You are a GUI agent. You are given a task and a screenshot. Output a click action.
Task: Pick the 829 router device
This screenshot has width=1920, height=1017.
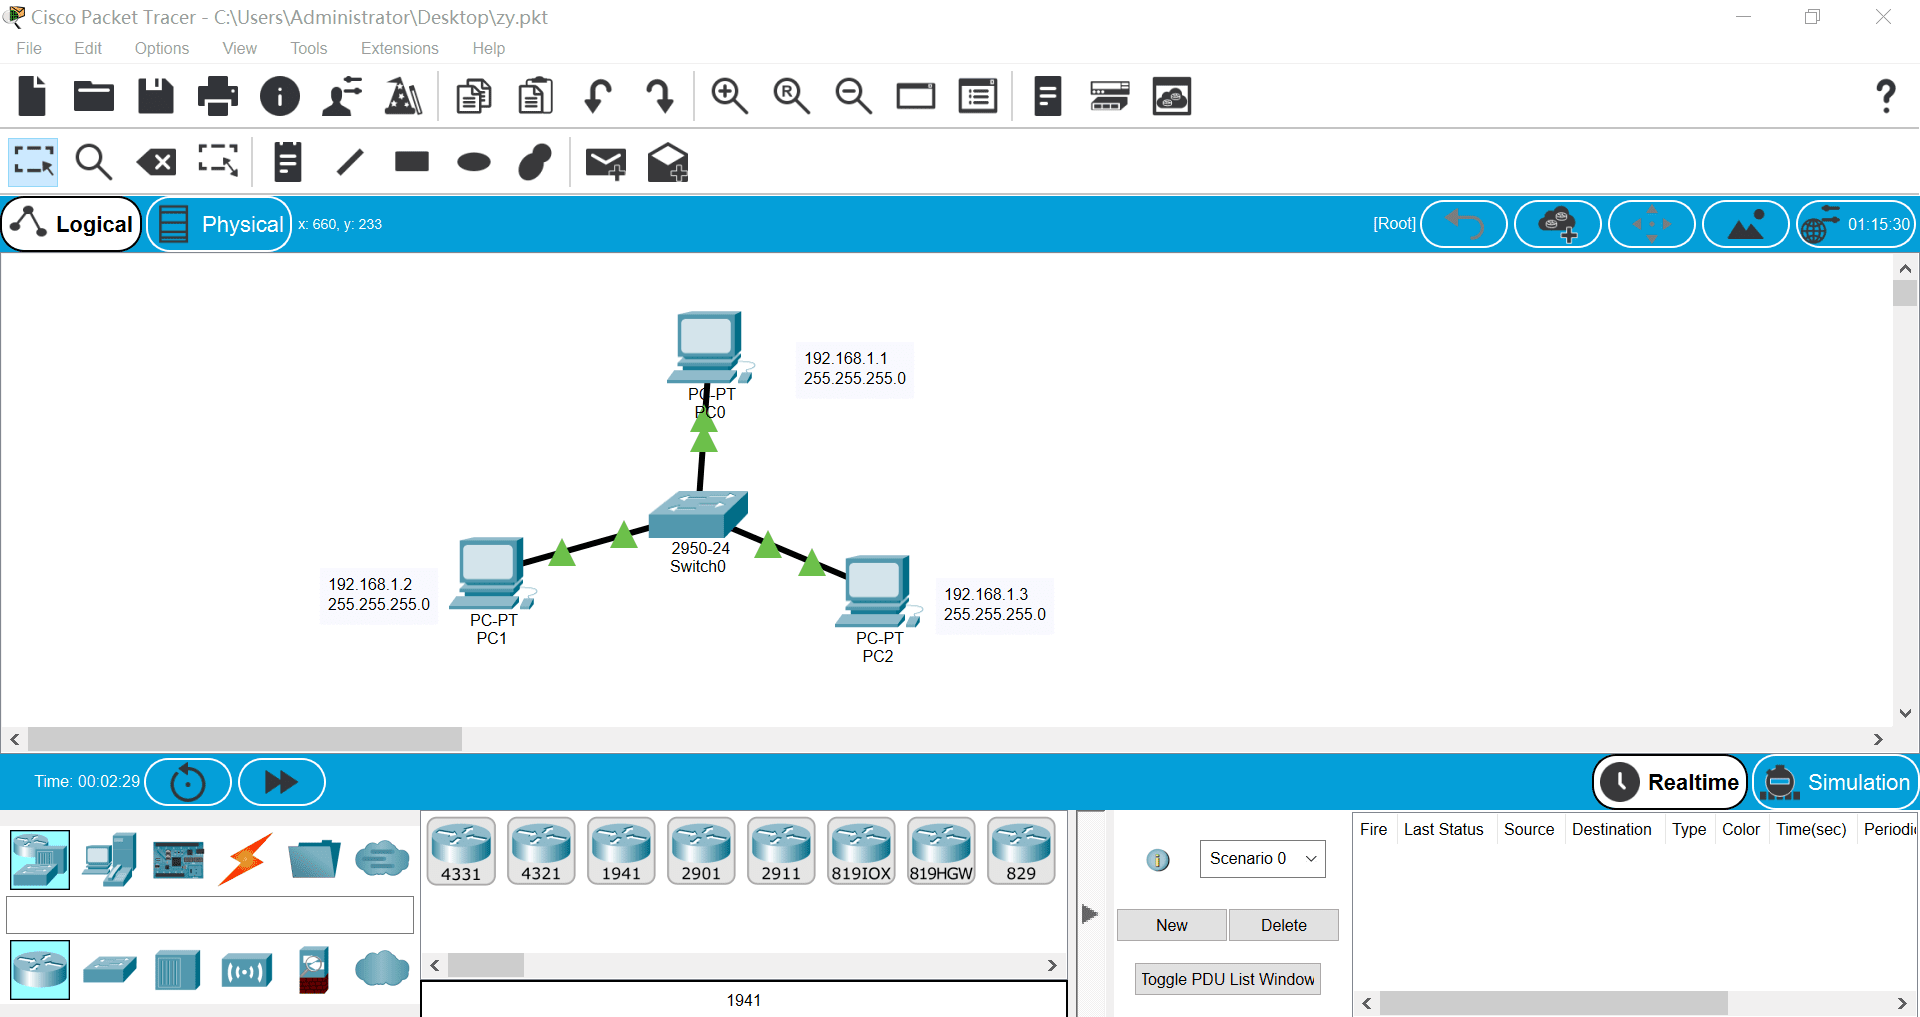[1021, 851]
